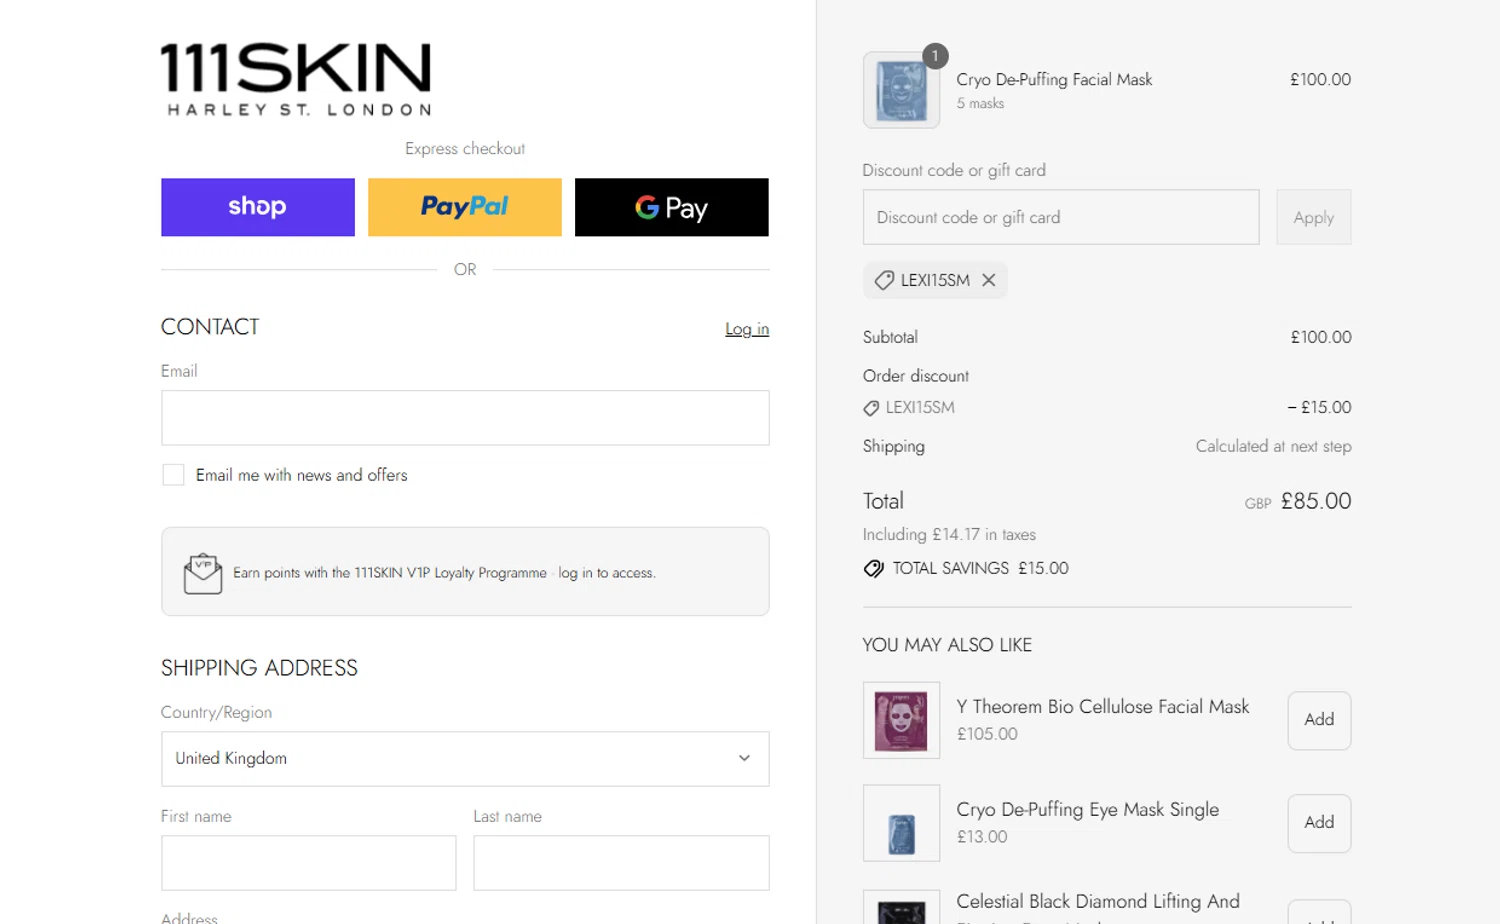View Y Theorem Bio Cellulose mask thumbnail
1500x924 pixels.
click(x=901, y=720)
